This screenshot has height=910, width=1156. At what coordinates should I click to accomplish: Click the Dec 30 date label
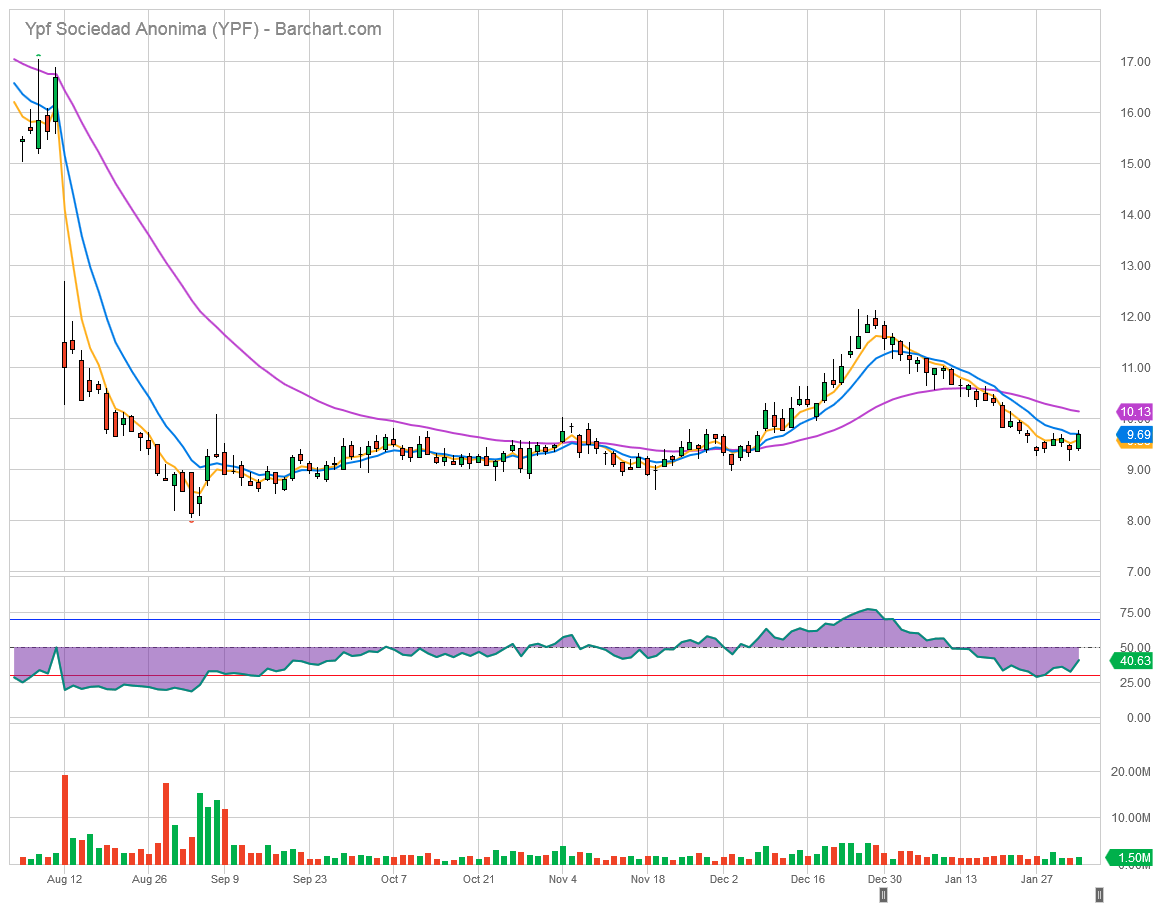pyautogui.click(x=885, y=879)
